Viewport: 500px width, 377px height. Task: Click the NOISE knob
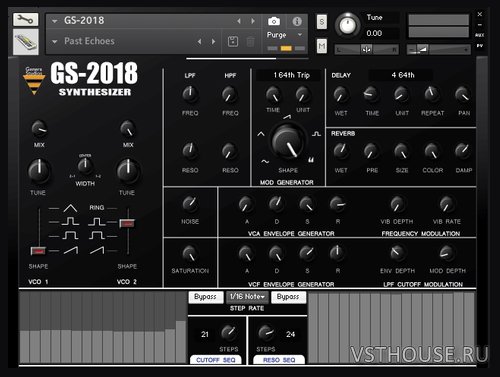(x=190, y=204)
